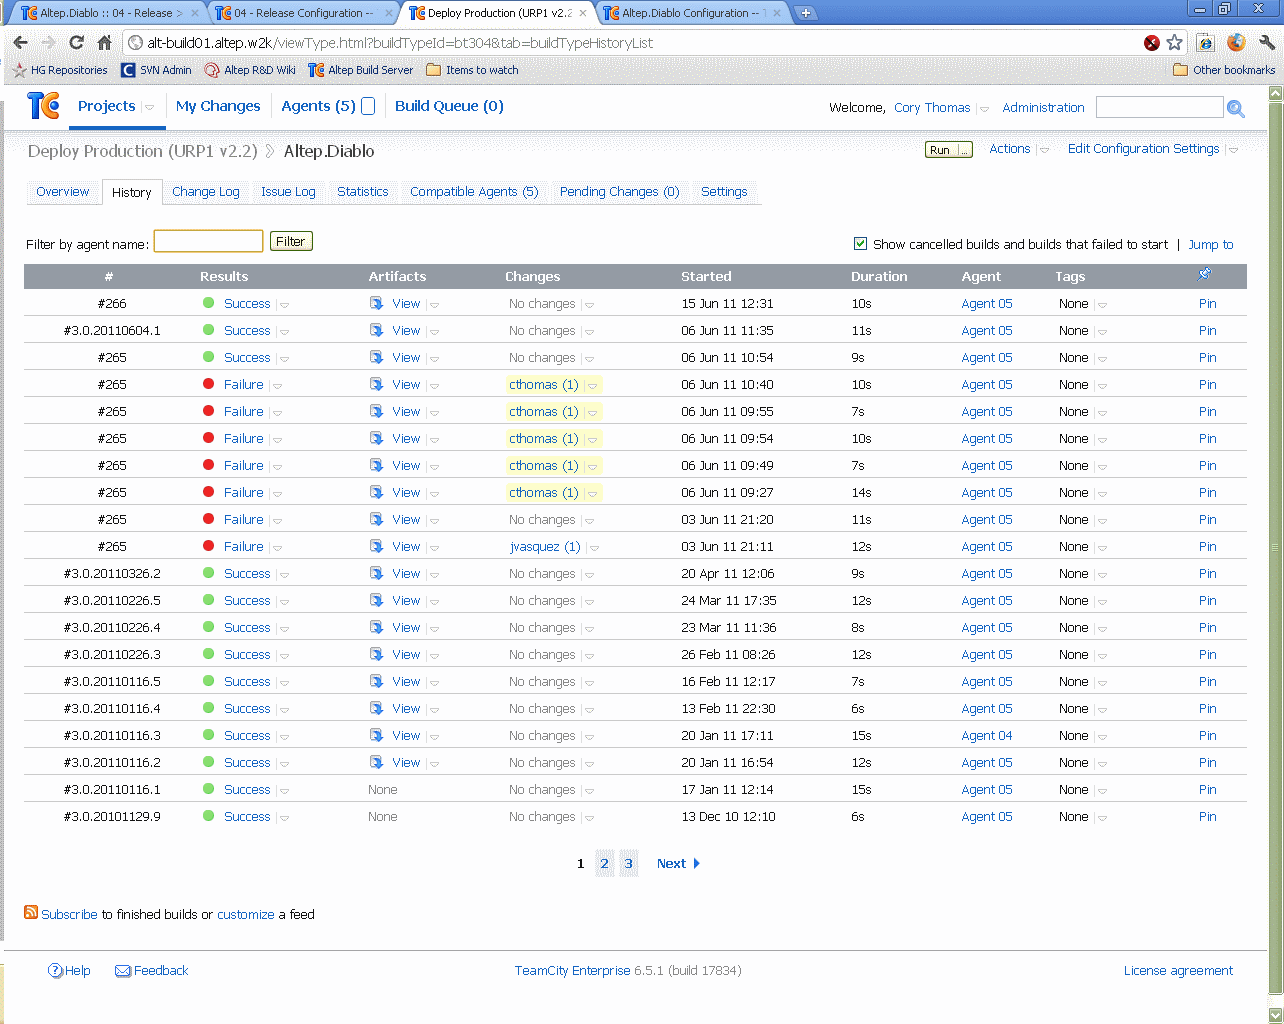Screen dimensions: 1284x1024
Task: Open the Change Log tab
Action: tap(206, 191)
